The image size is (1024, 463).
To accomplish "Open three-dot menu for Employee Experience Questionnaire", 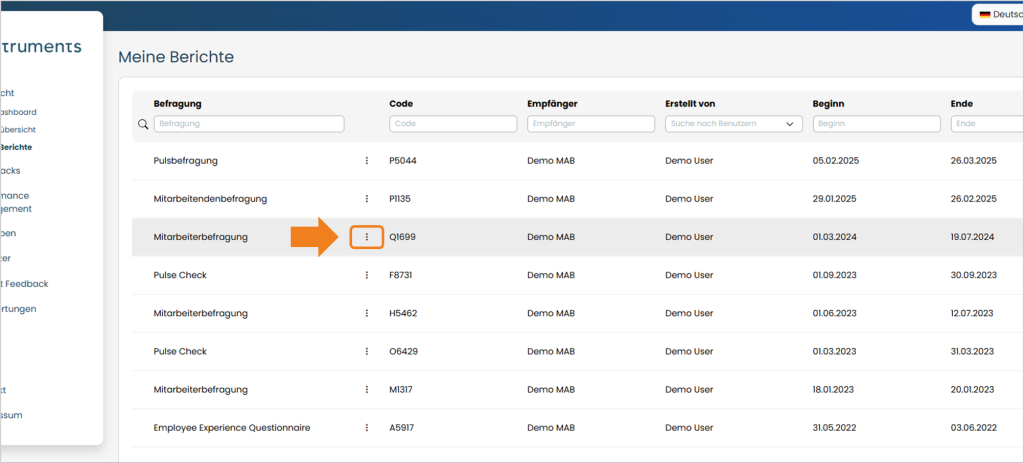I will tap(366, 428).
